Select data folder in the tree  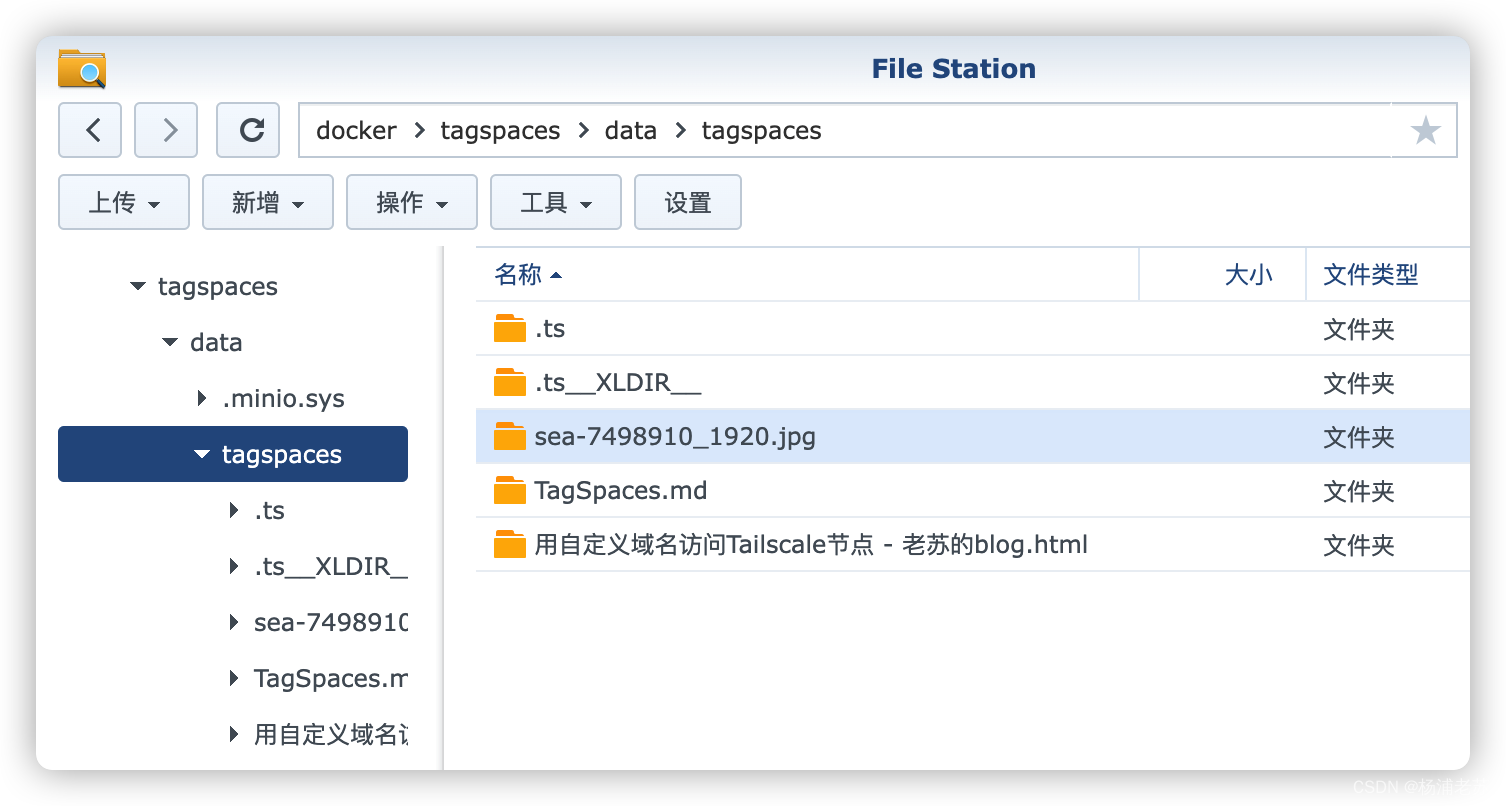click(x=216, y=343)
